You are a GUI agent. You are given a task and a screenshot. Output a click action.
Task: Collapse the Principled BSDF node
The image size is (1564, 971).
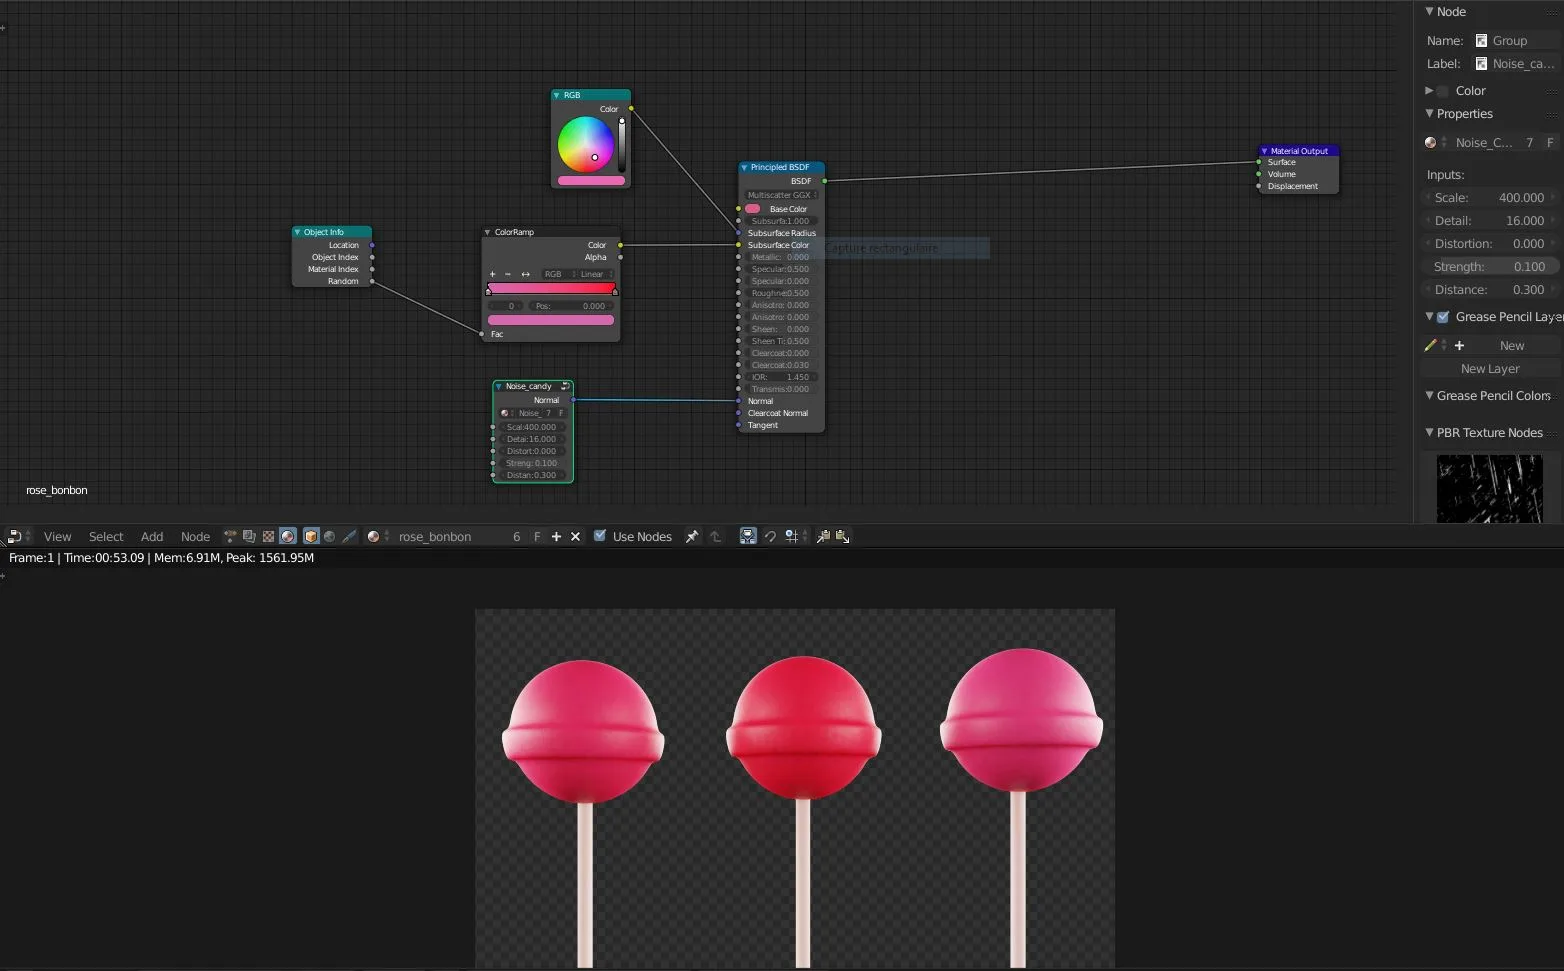(x=745, y=168)
